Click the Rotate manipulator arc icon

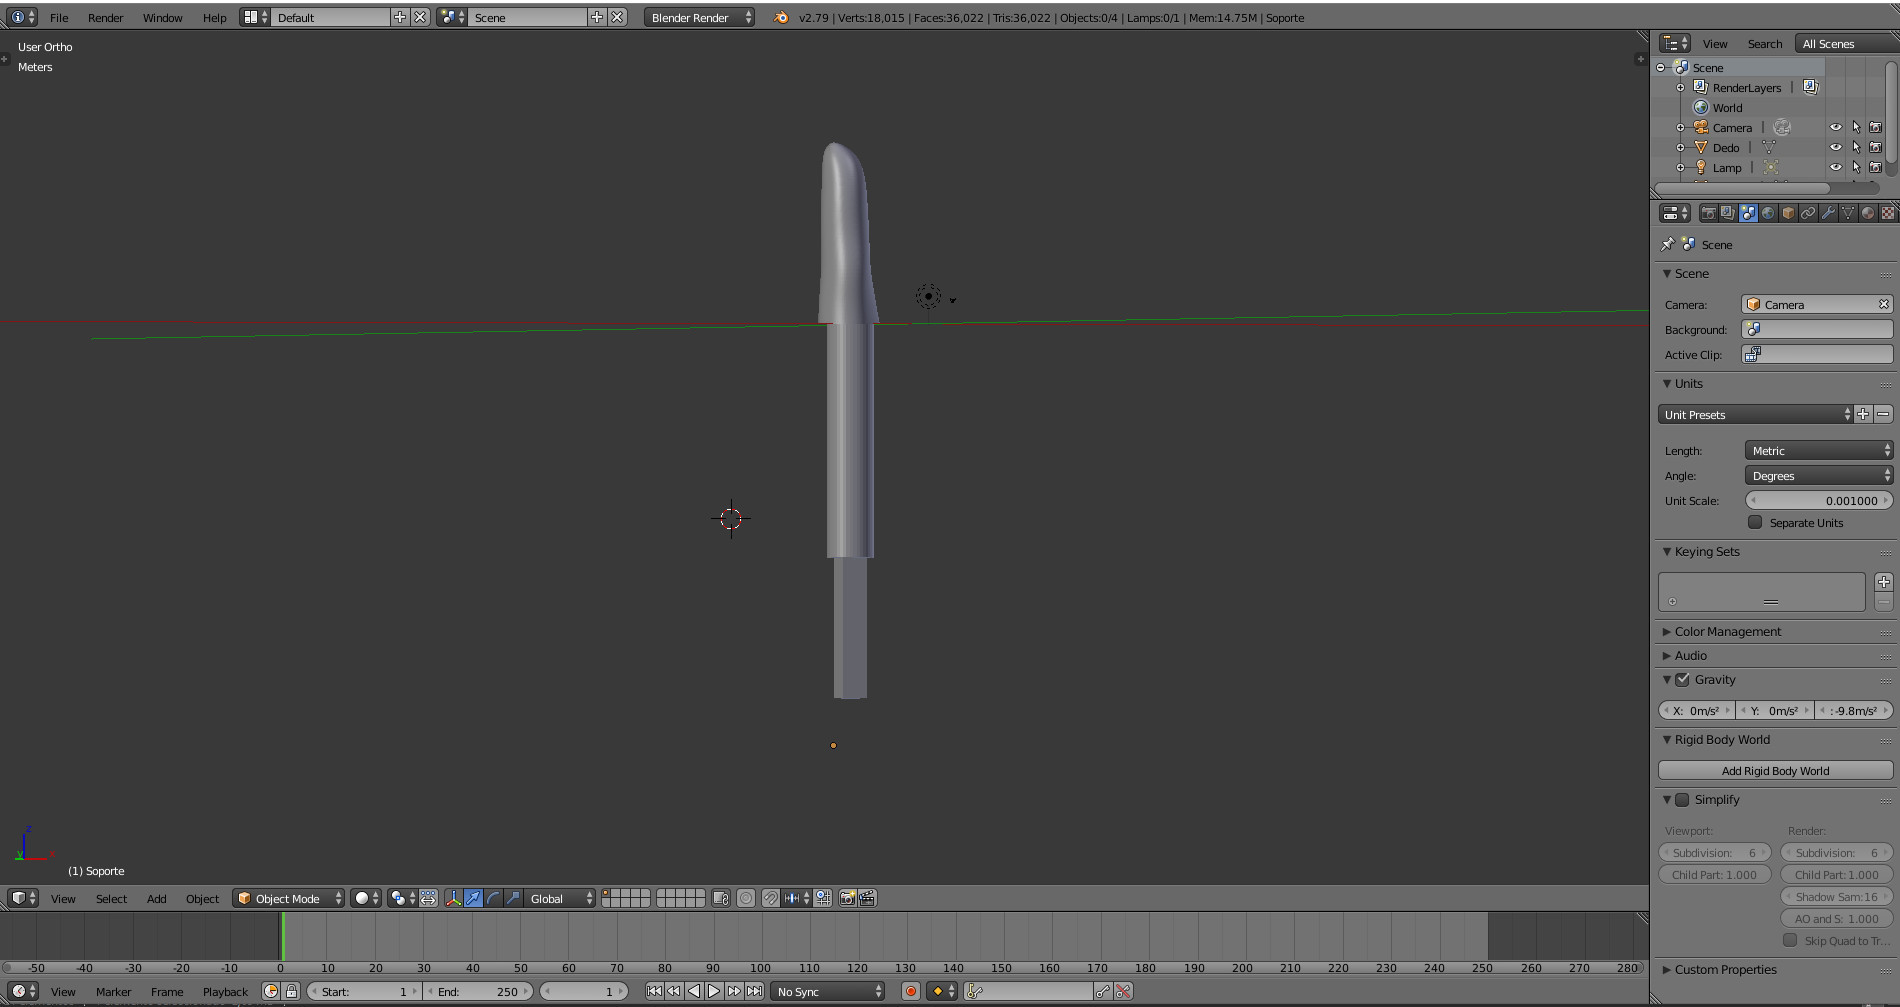click(x=494, y=898)
